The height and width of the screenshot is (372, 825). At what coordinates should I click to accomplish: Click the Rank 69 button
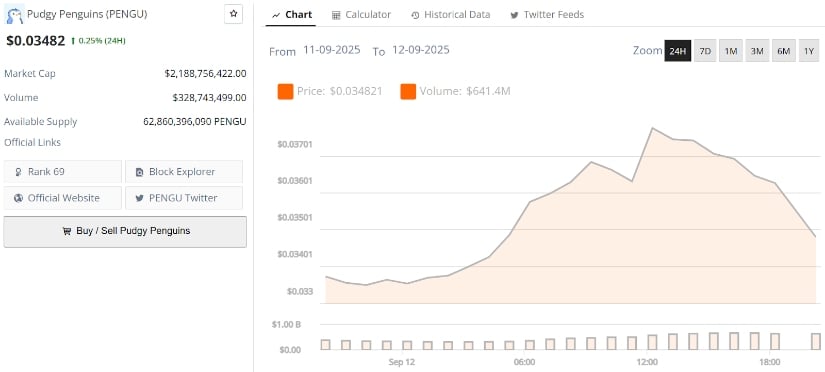click(63, 172)
